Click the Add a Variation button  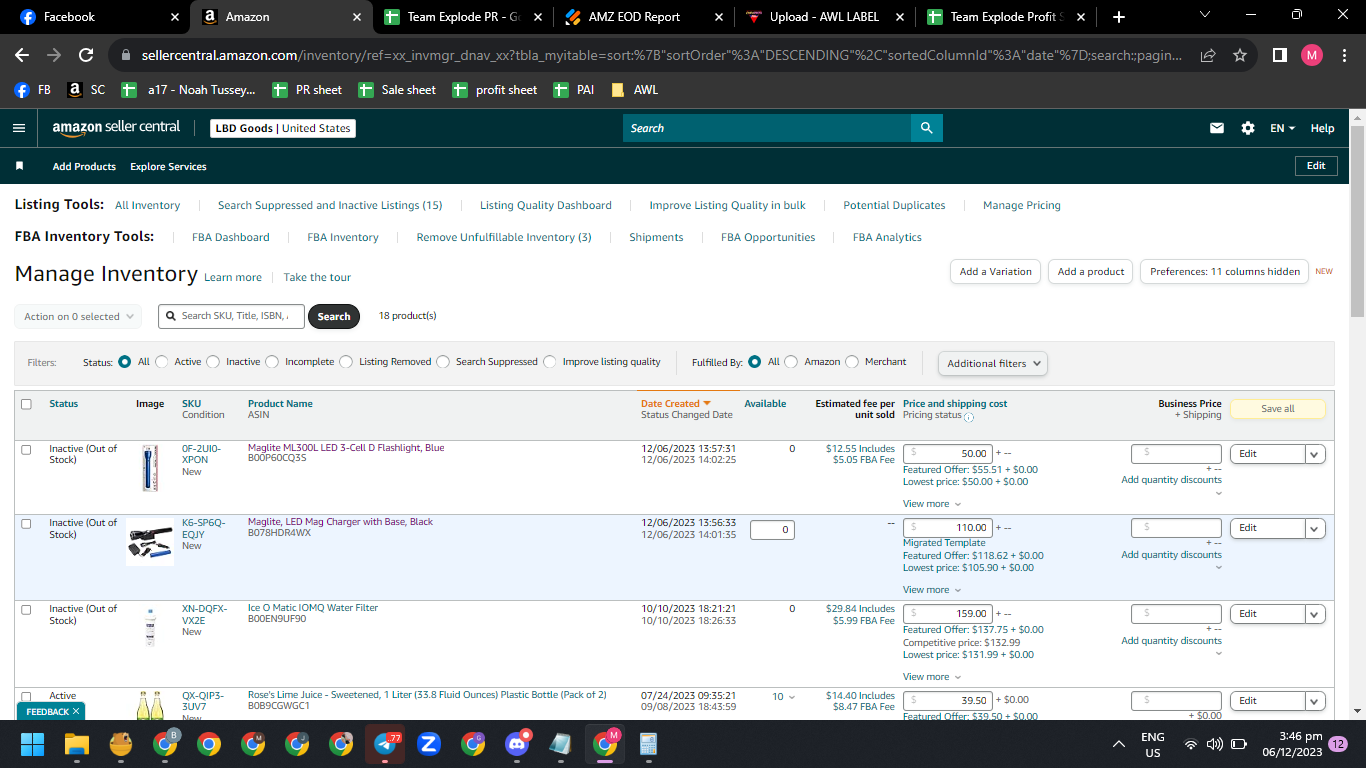click(x=995, y=271)
